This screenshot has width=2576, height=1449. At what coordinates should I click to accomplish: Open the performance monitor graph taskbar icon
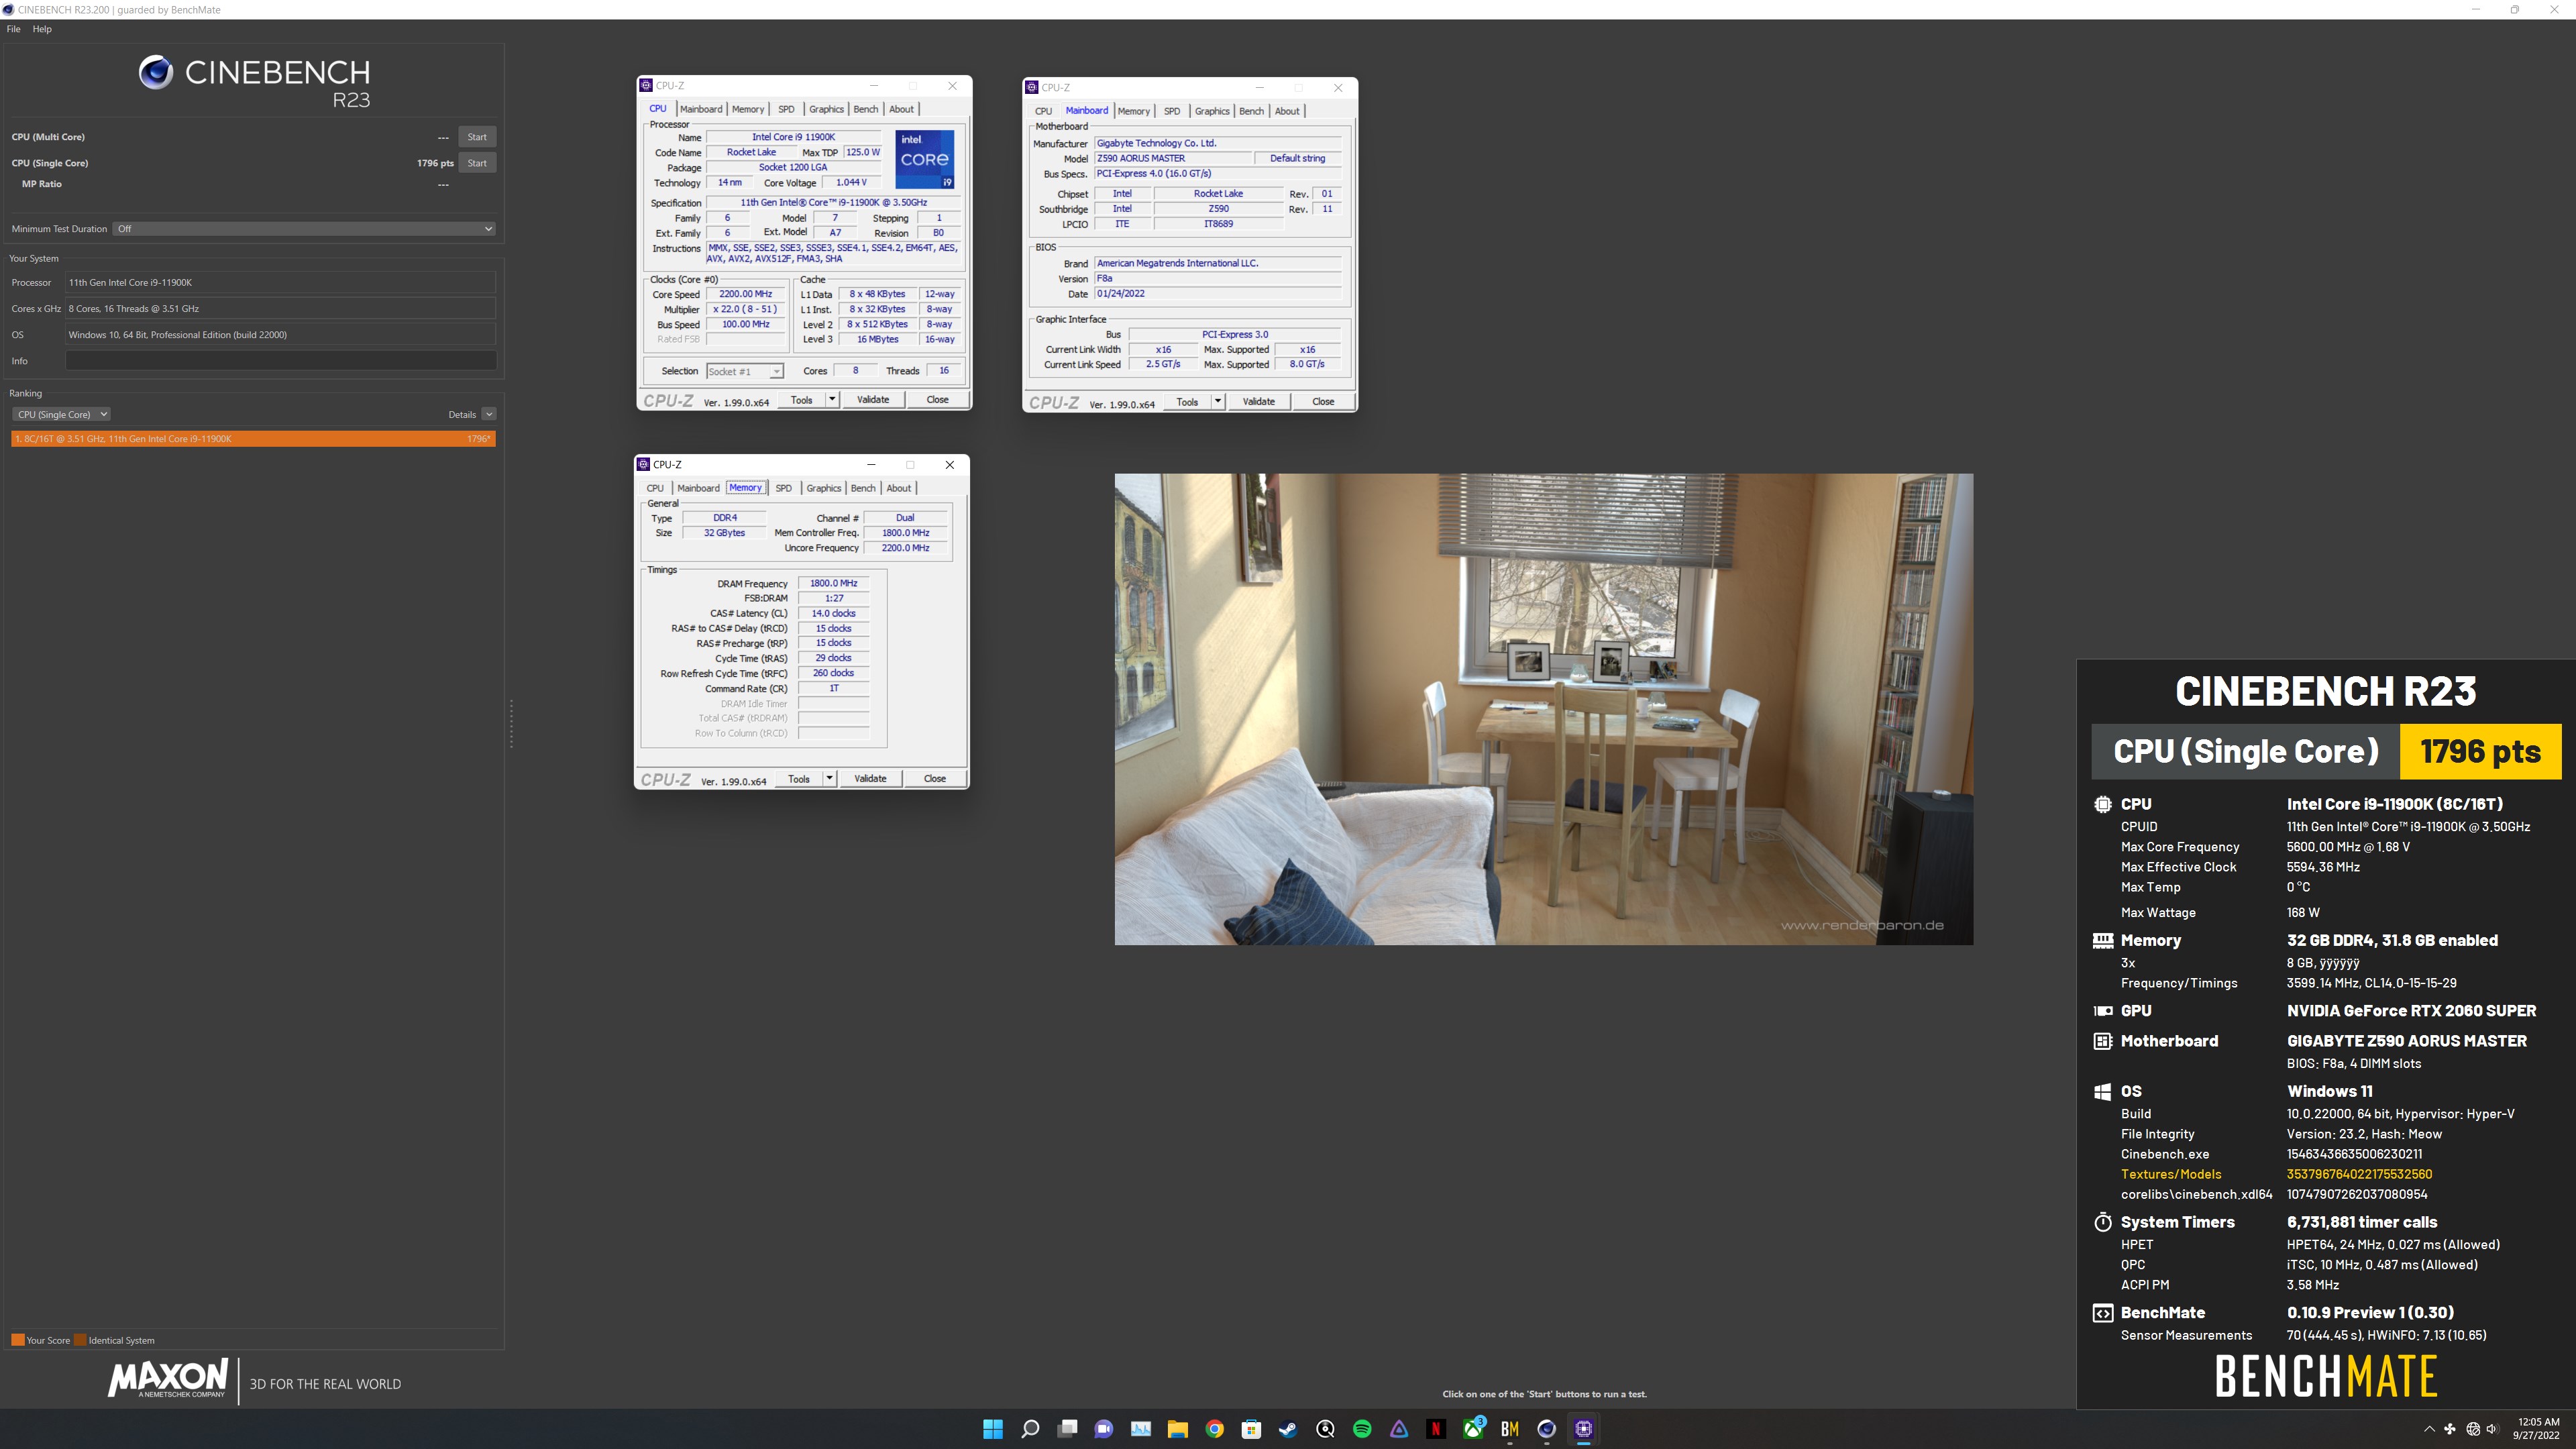click(x=1141, y=1429)
